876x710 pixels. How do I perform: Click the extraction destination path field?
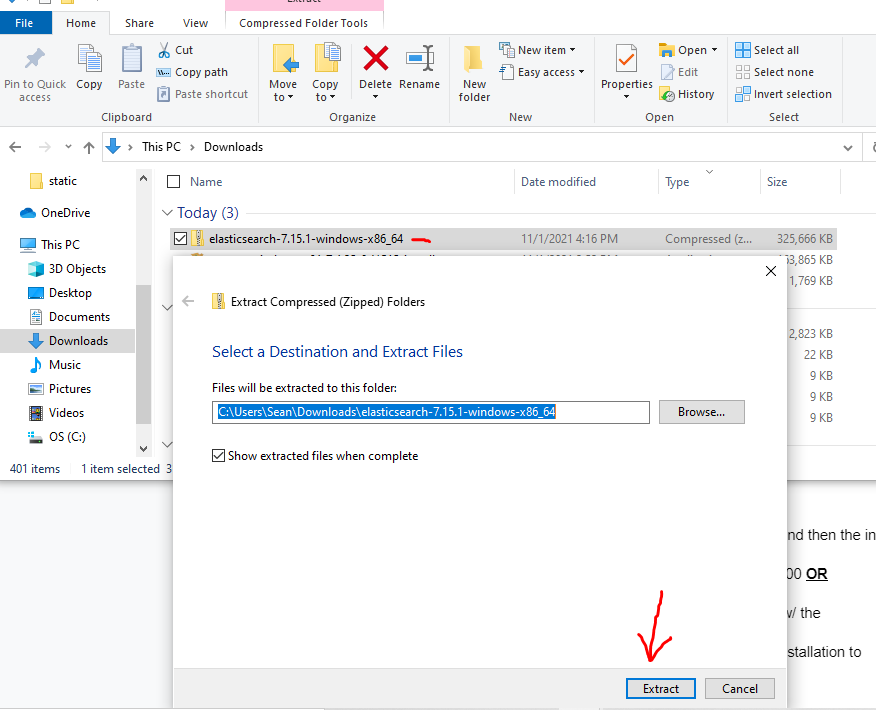(431, 412)
